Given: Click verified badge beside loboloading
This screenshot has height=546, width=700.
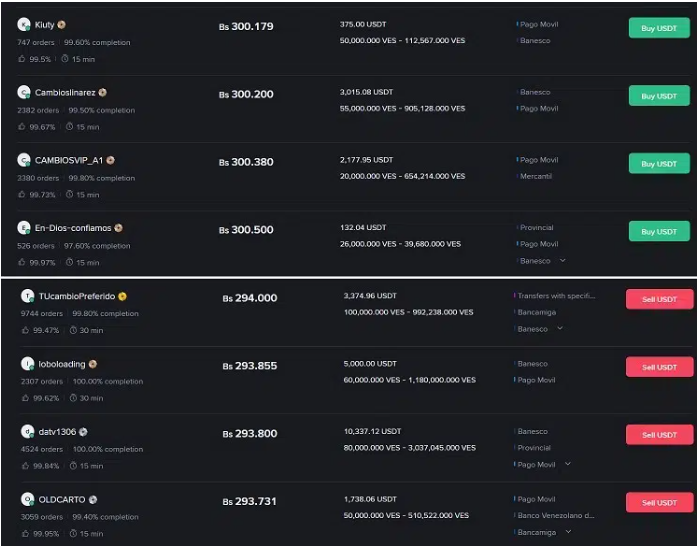Looking at the screenshot, I should [93, 364].
